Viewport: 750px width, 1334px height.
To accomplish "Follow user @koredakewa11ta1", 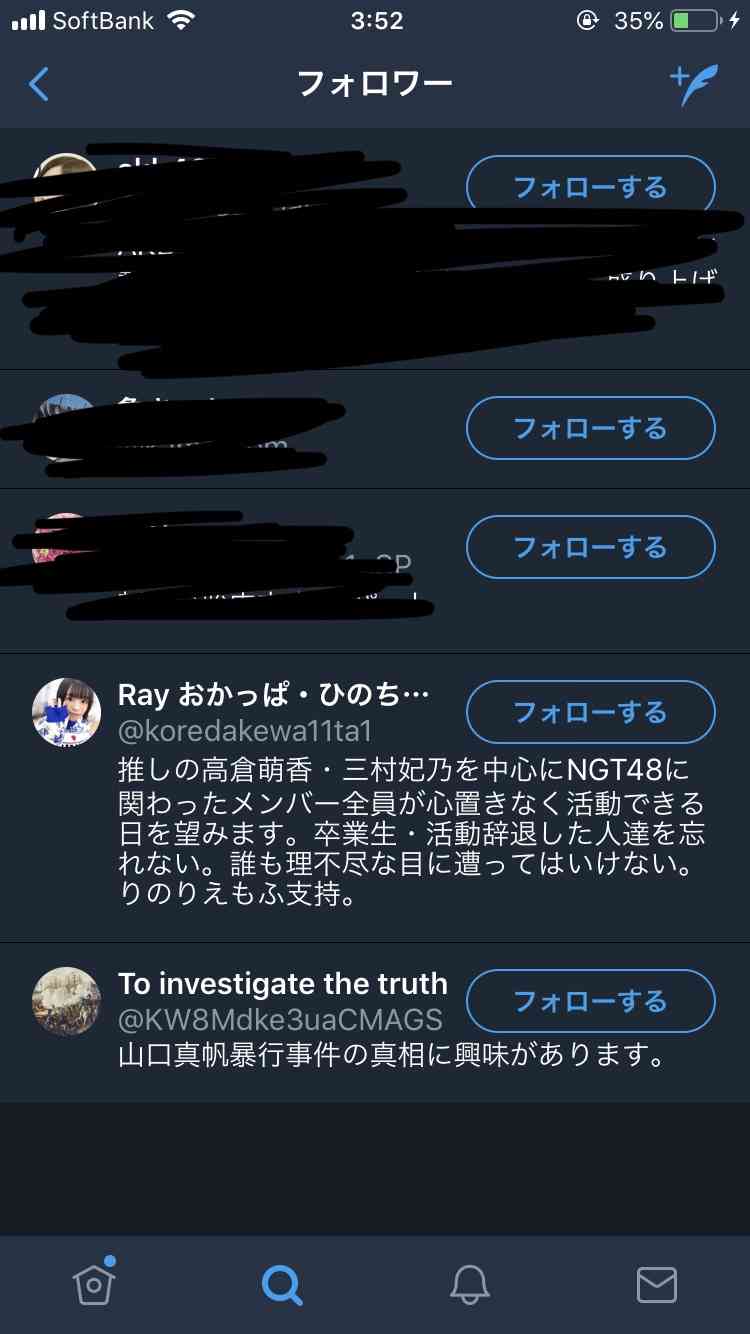I will [591, 712].
